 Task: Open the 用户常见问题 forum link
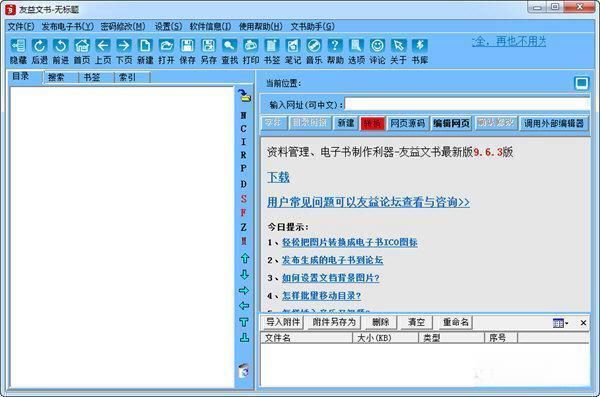pyautogui.click(x=368, y=202)
